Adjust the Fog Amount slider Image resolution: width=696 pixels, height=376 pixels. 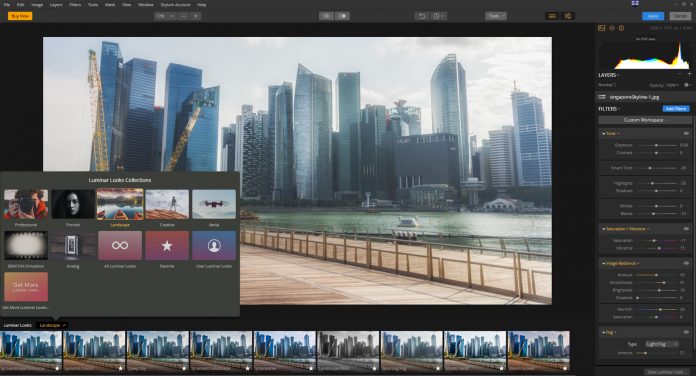657,353
